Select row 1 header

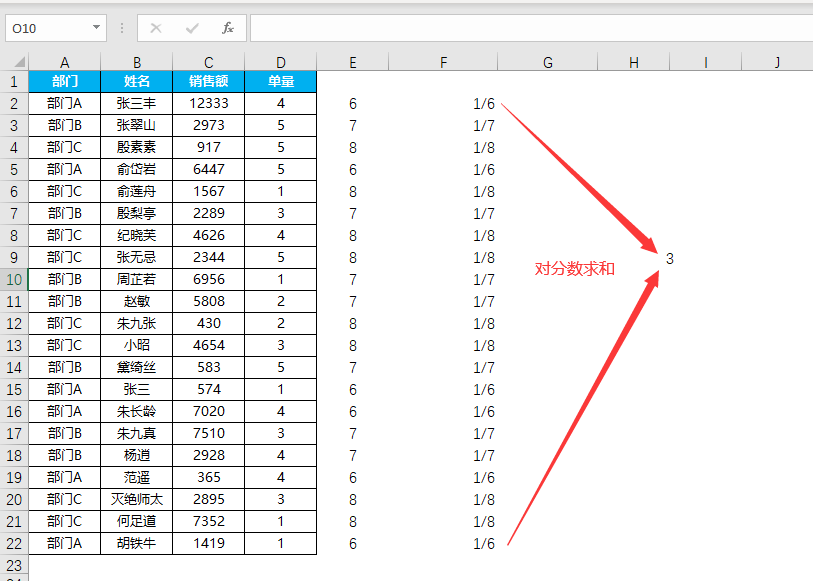(14, 81)
